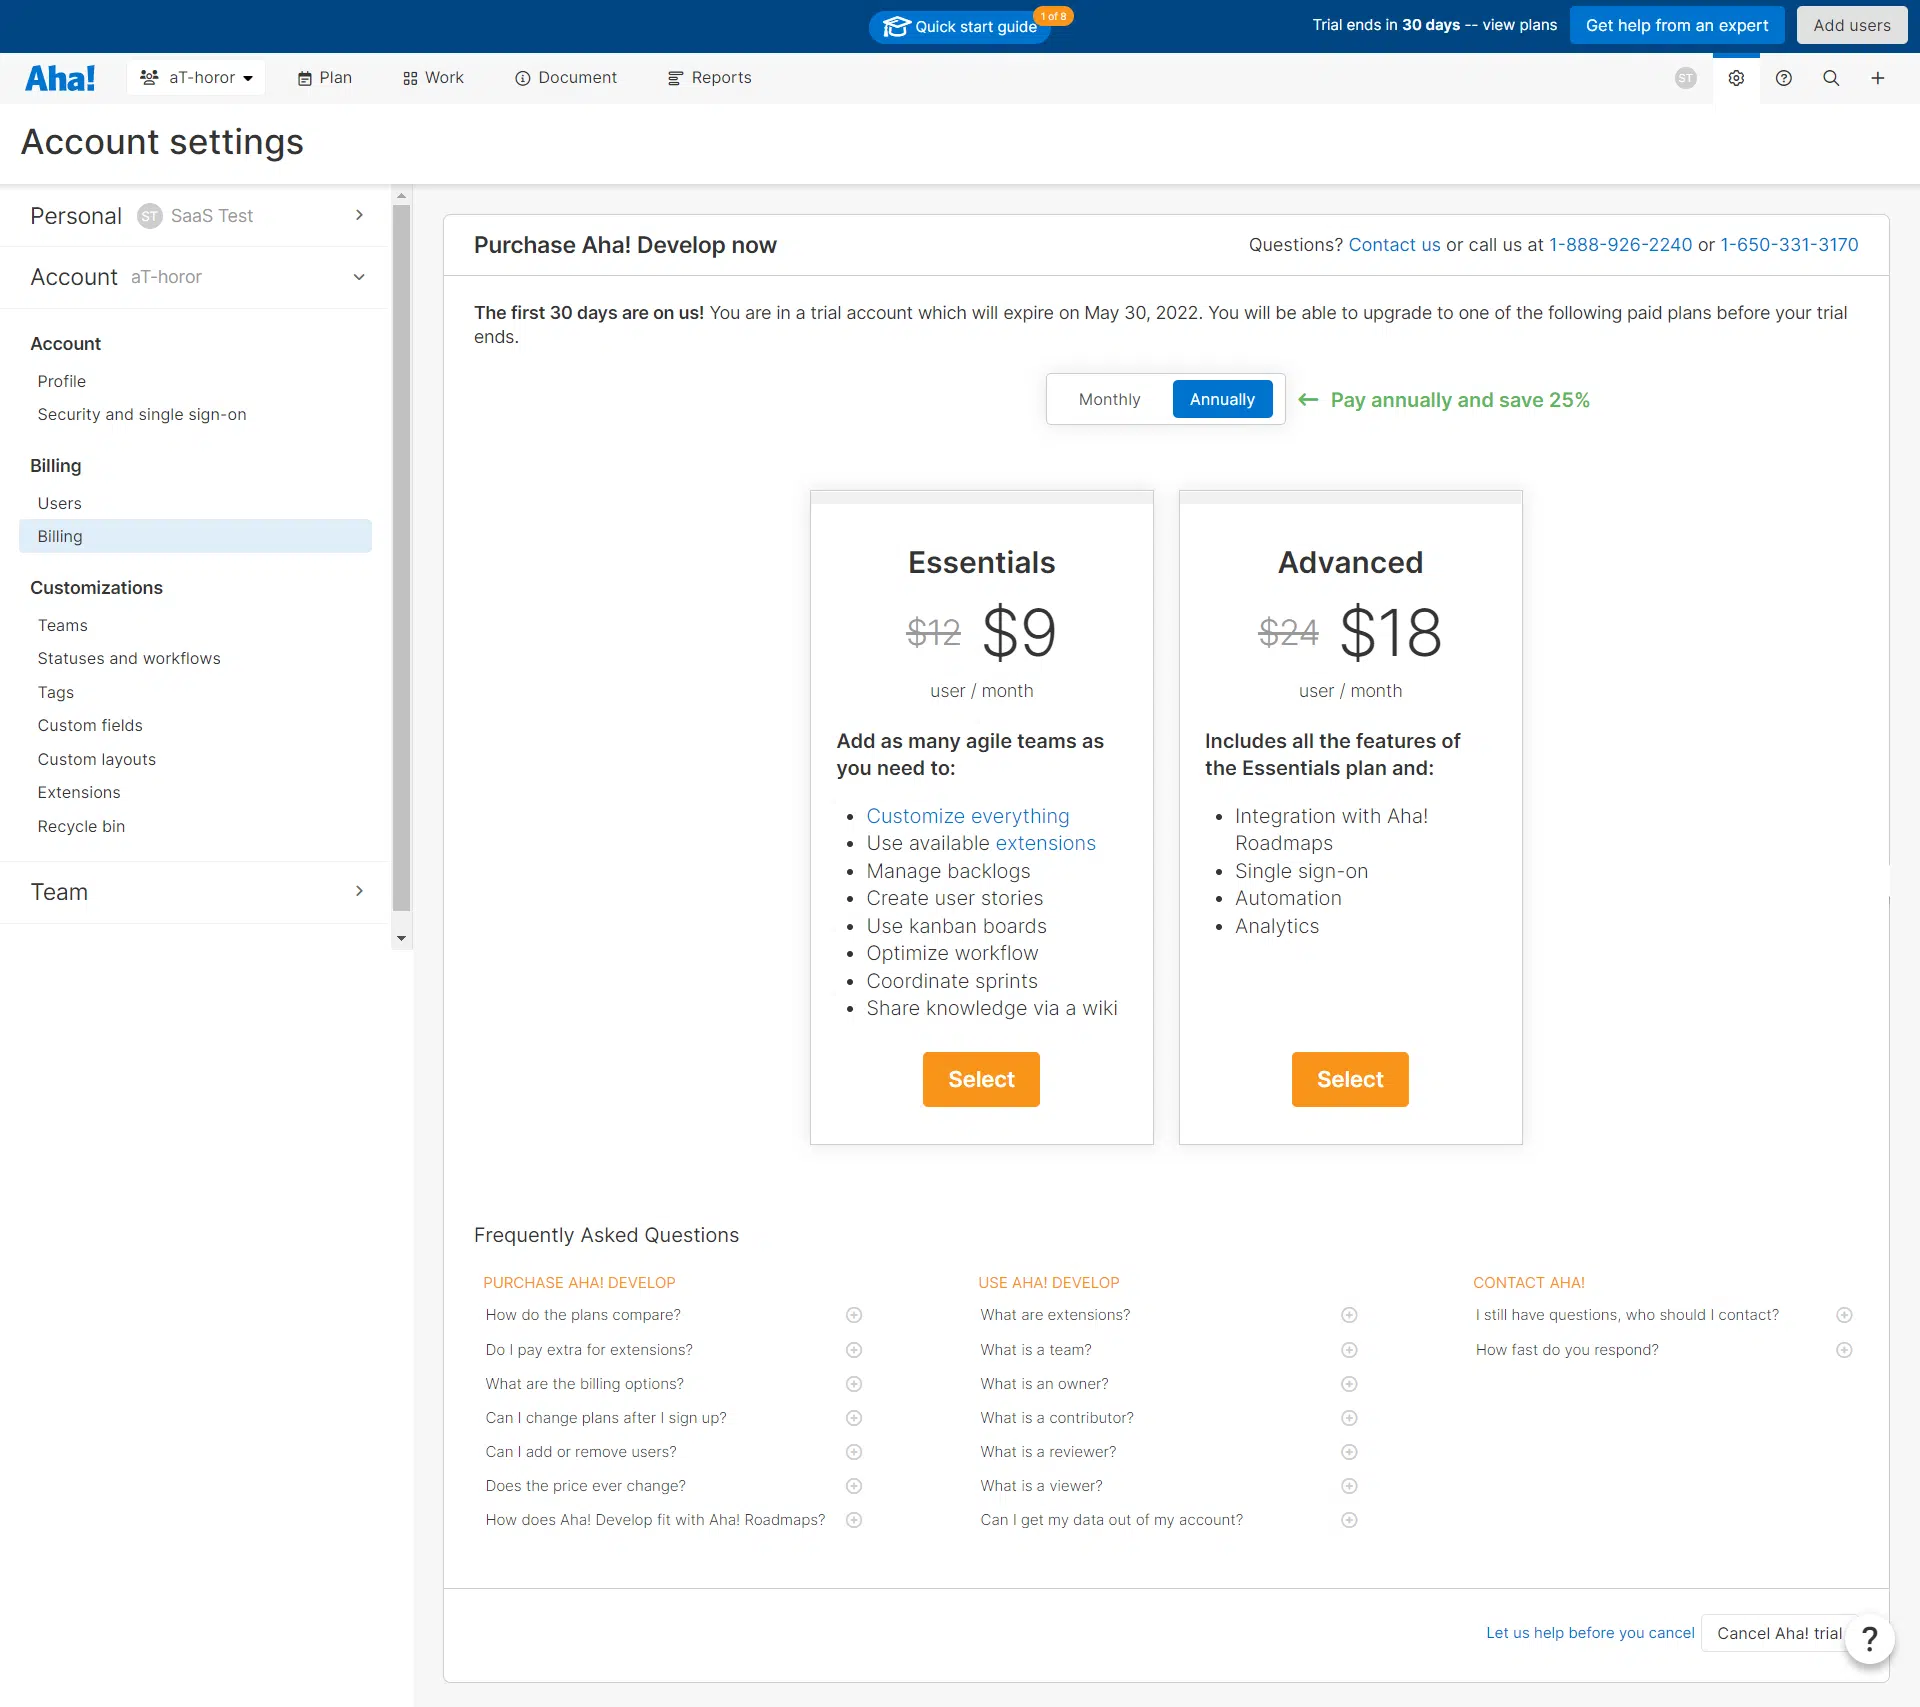The image size is (1920, 1707).
Task: Click view plans in trial banner
Action: click(x=1520, y=25)
